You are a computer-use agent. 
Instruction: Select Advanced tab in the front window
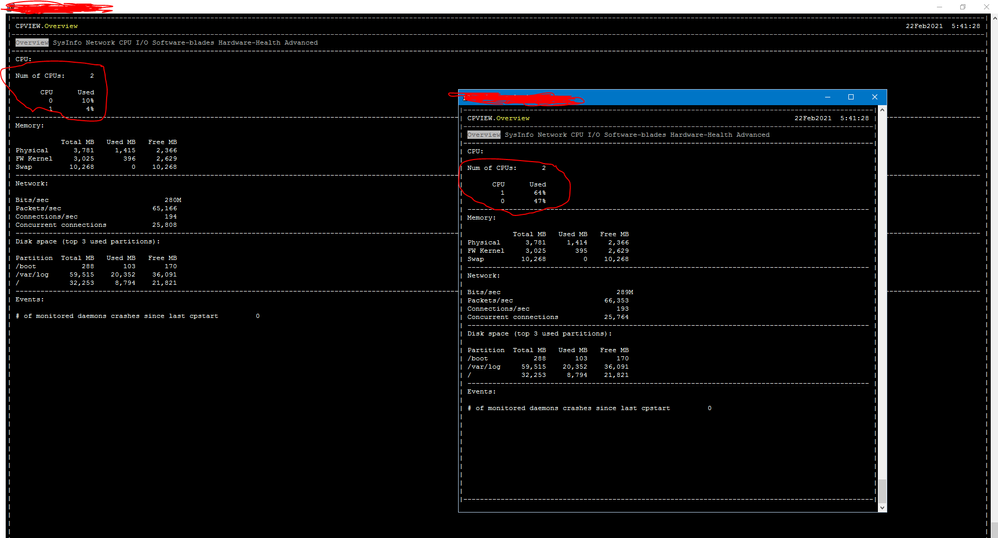coord(754,134)
